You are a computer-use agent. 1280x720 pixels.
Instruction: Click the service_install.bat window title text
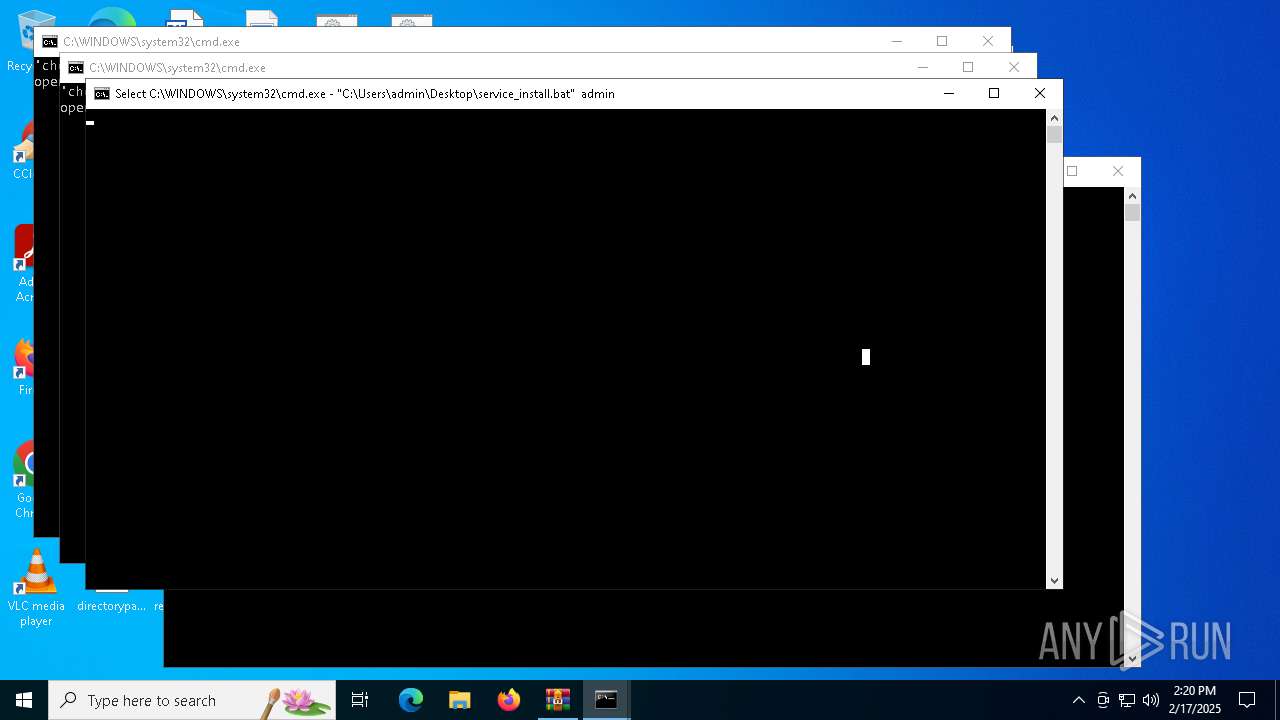coord(364,94)
